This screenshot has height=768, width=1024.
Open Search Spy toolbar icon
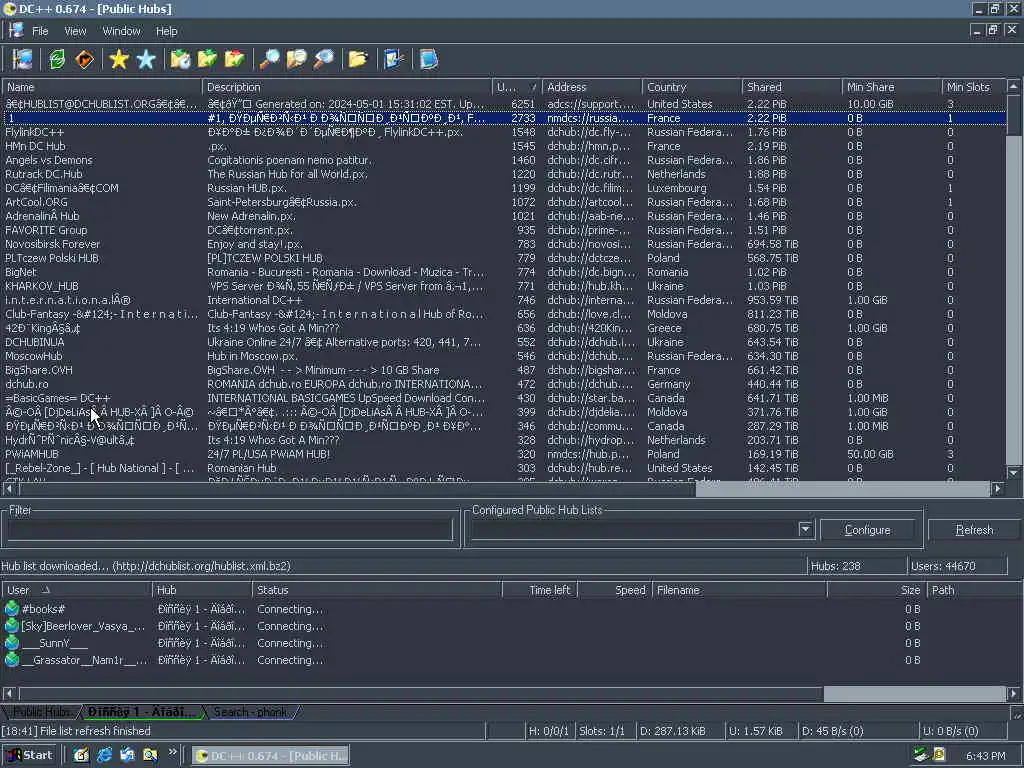coord(323,59)
